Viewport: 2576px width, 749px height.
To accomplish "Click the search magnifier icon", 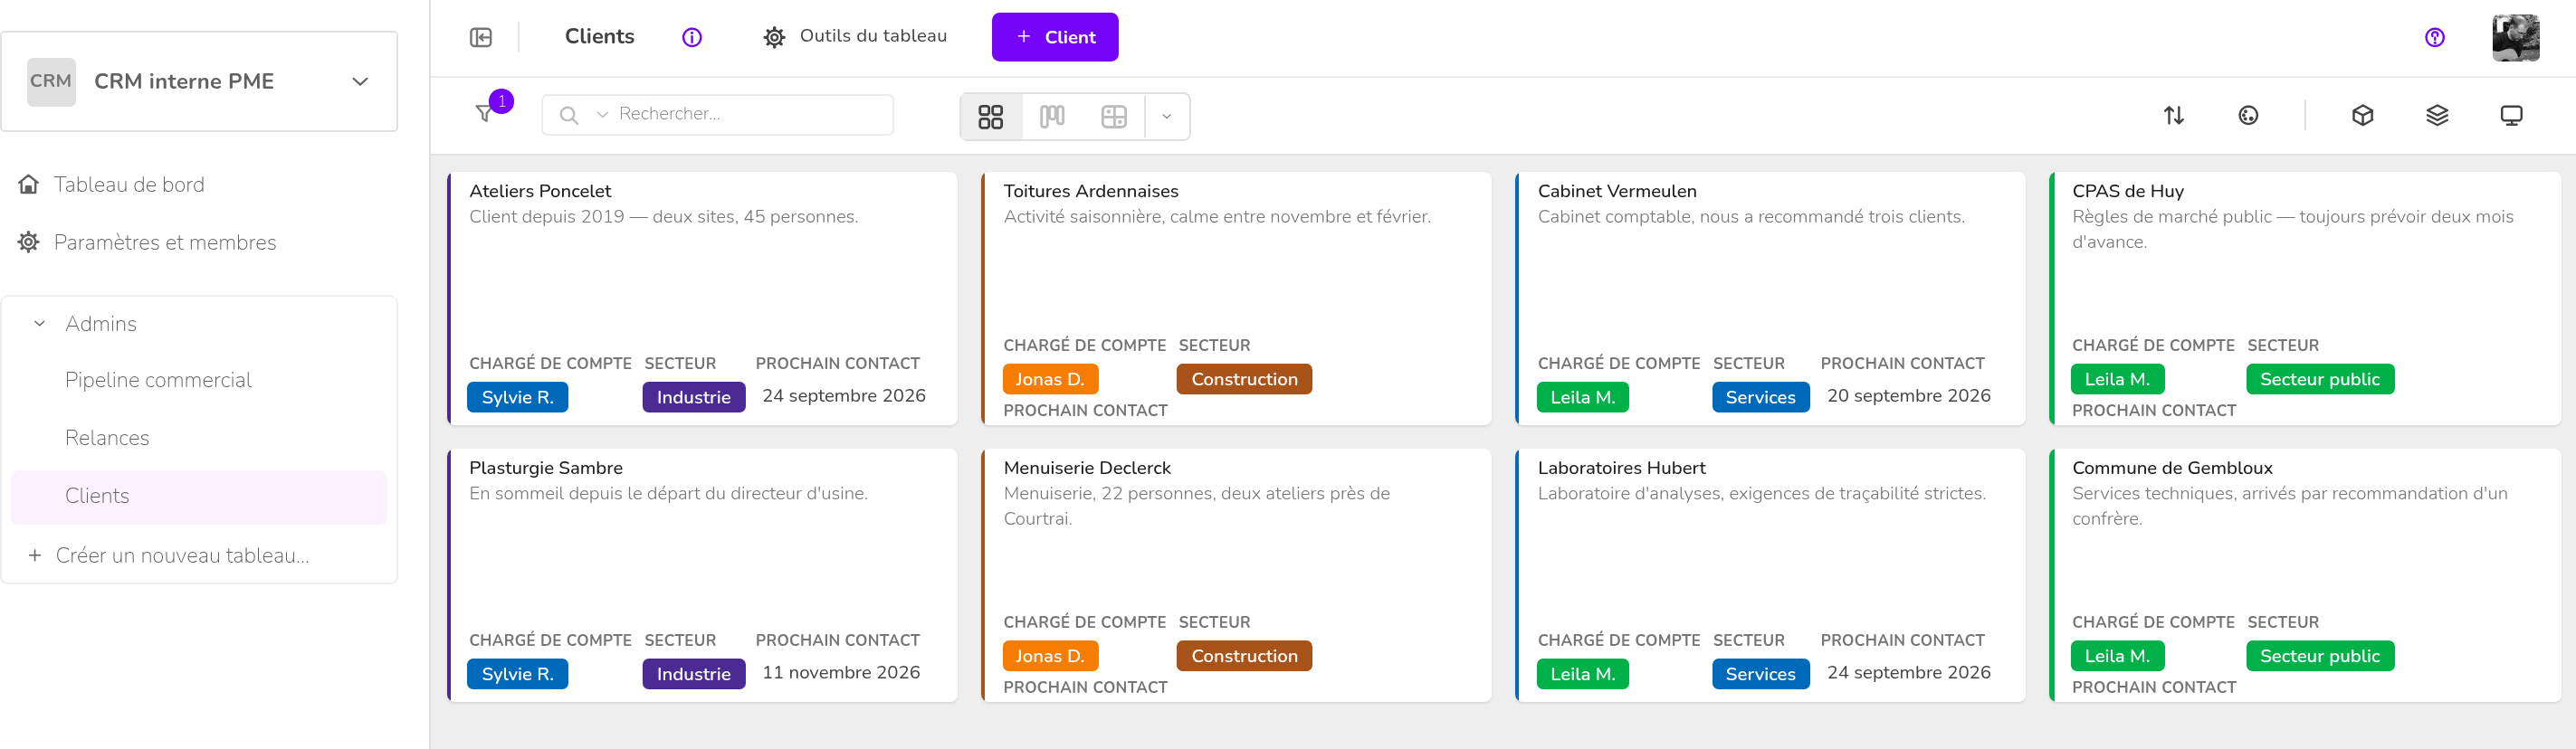I will (569, 115).
